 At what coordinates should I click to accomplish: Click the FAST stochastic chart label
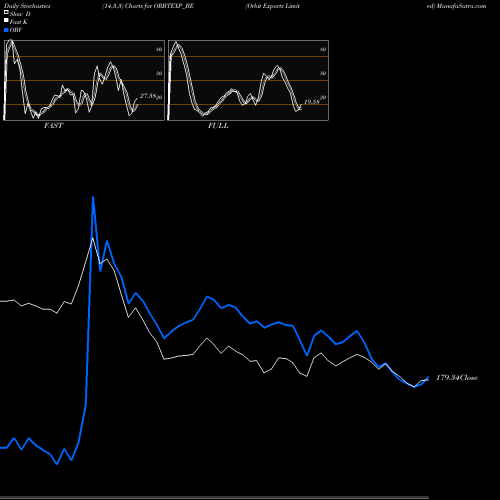53,126
